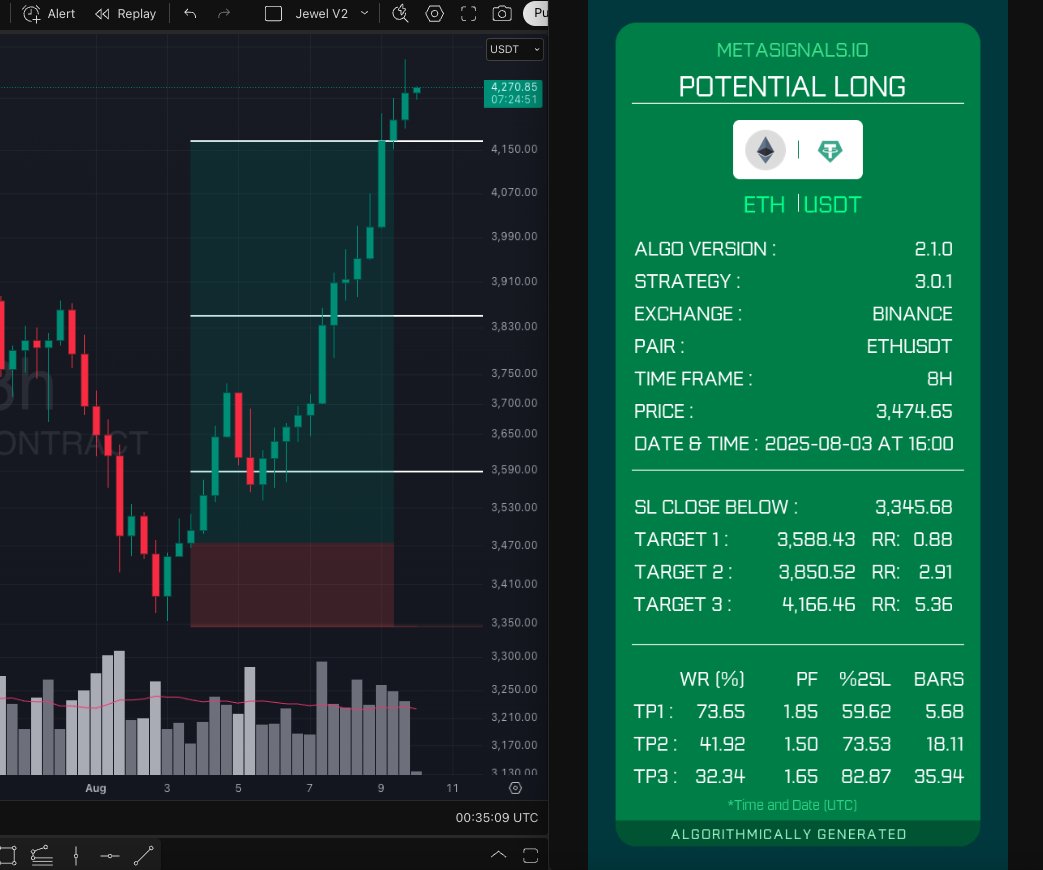This screenshot has width=1043, height=870.
Task: Click the ETH ticker text
Action: pos(764,205)
